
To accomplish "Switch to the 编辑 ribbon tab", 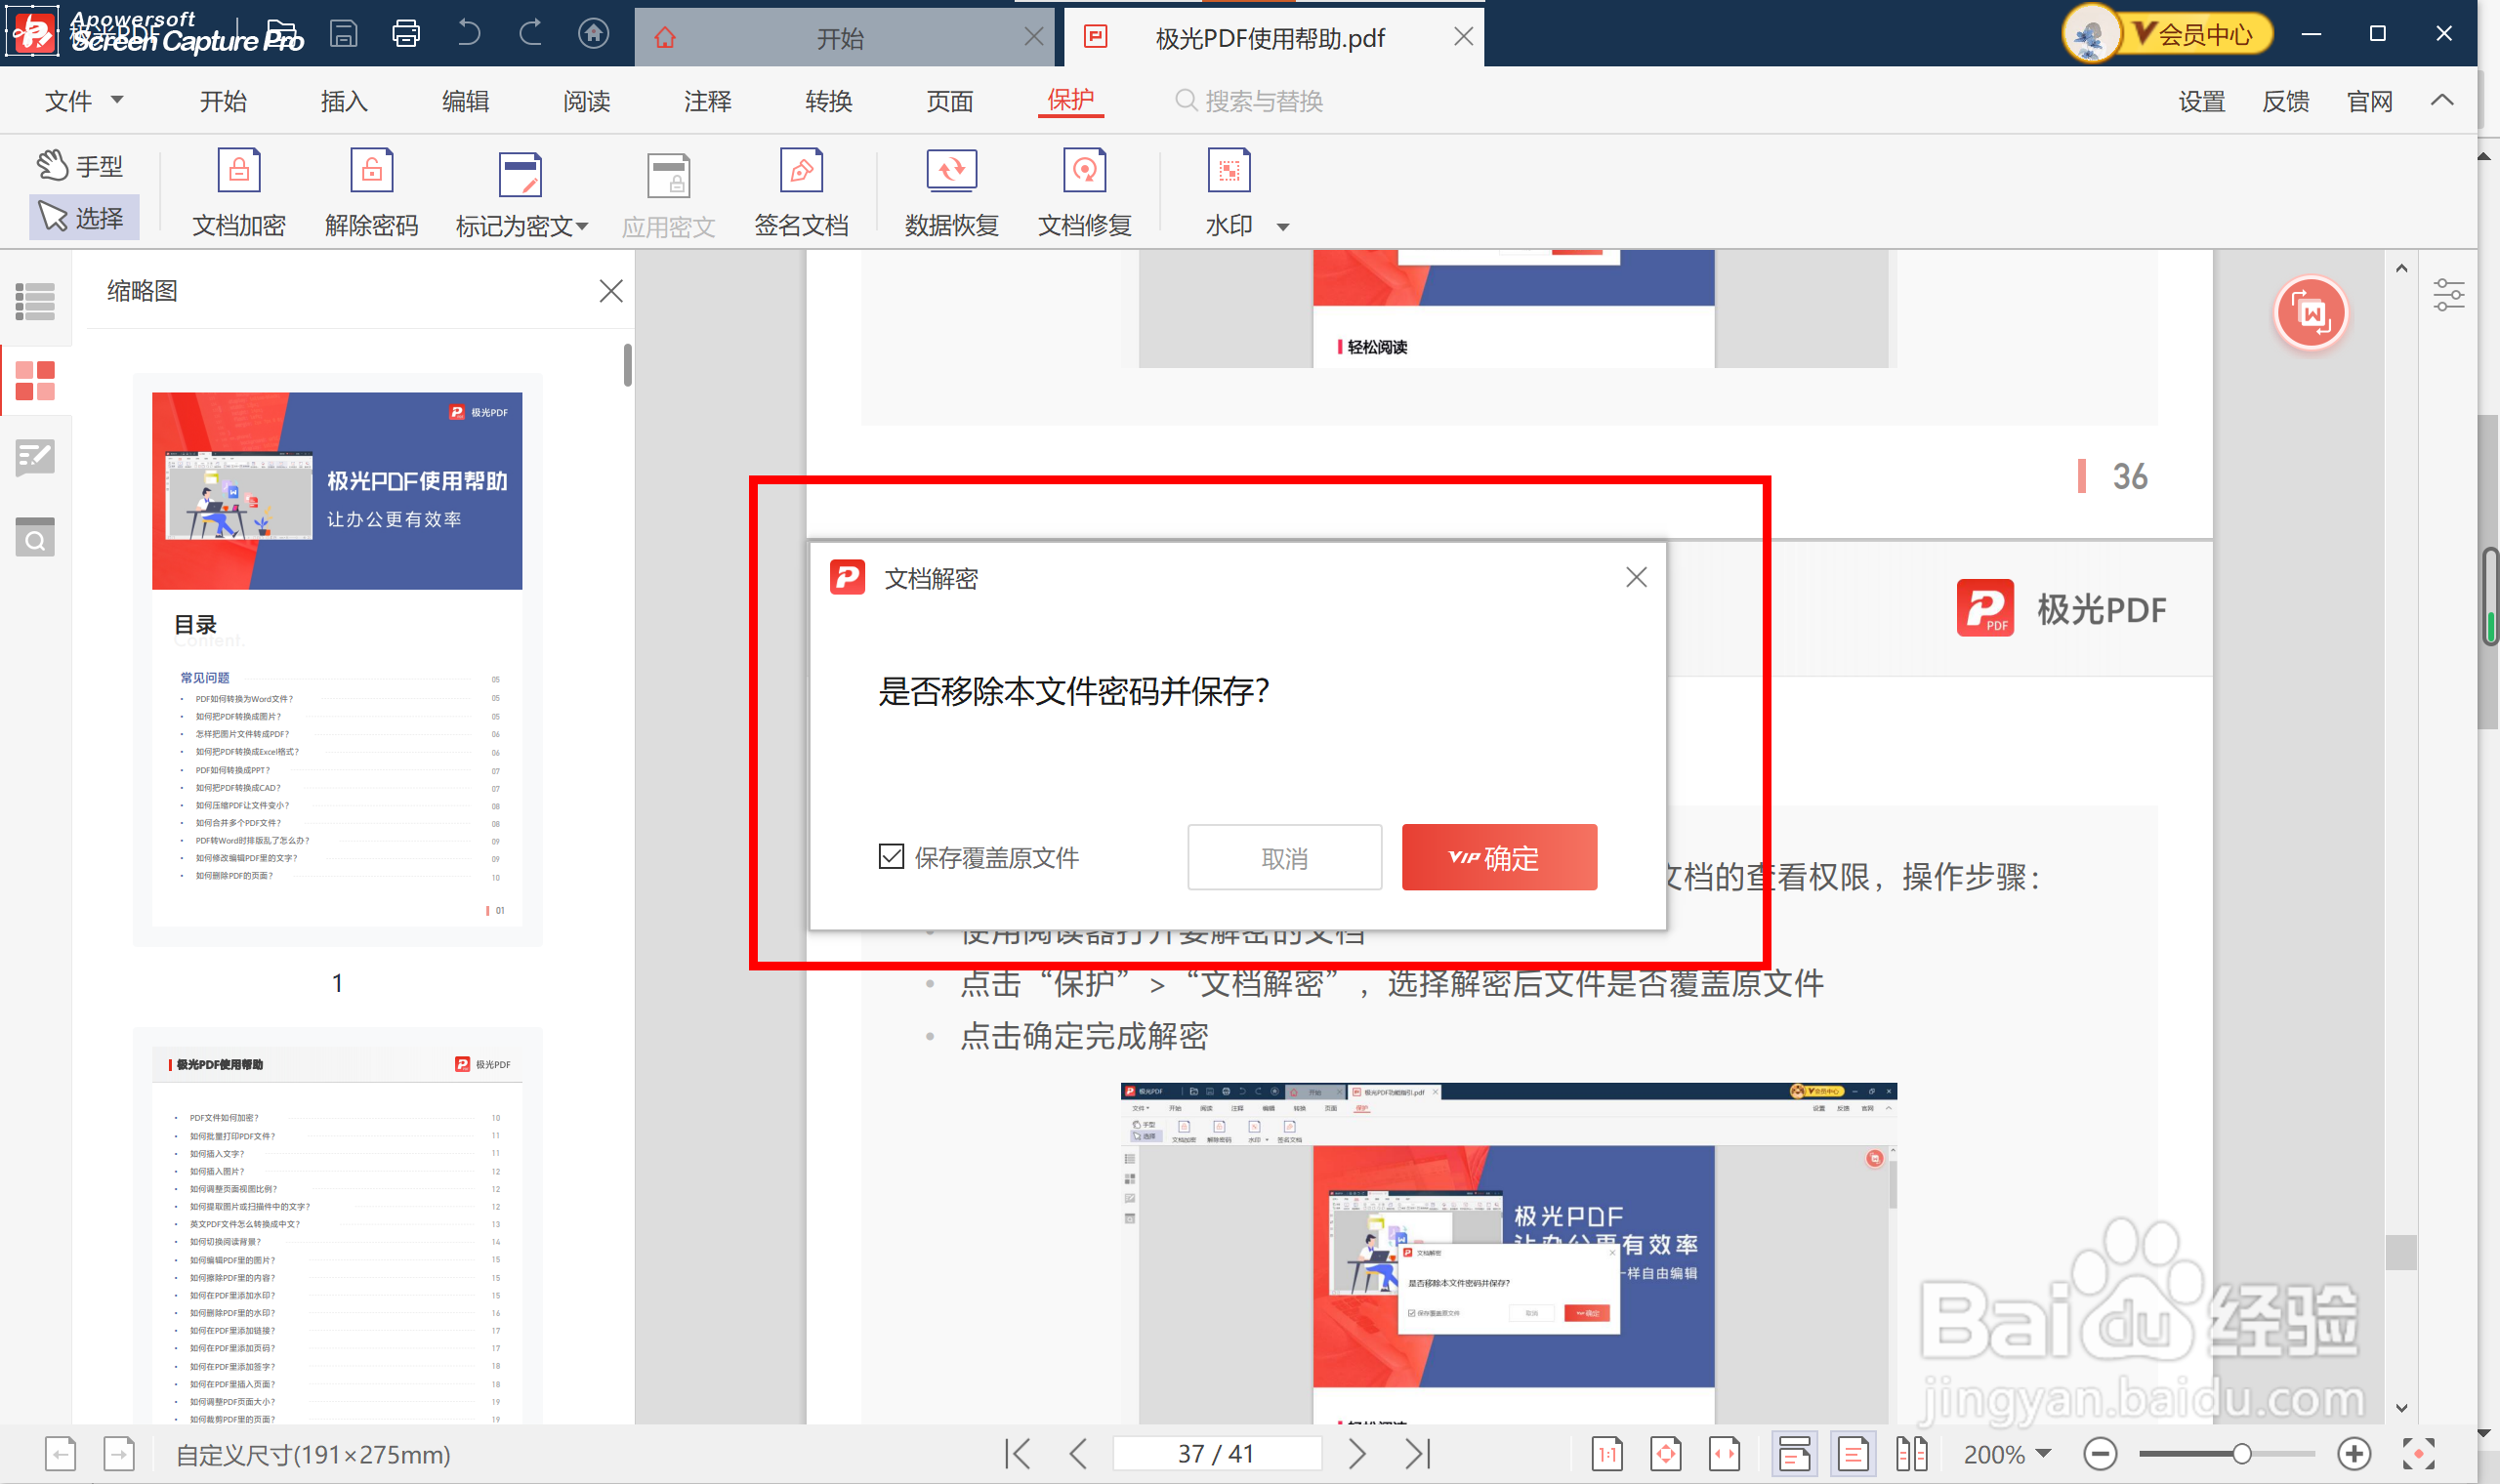I will (x=465, y=101).
